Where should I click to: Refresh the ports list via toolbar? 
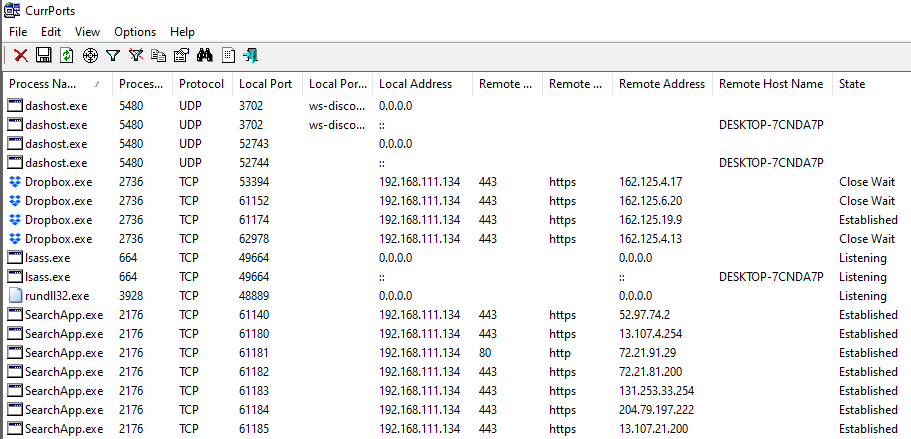pyautogui.click(x=67, y=55)
